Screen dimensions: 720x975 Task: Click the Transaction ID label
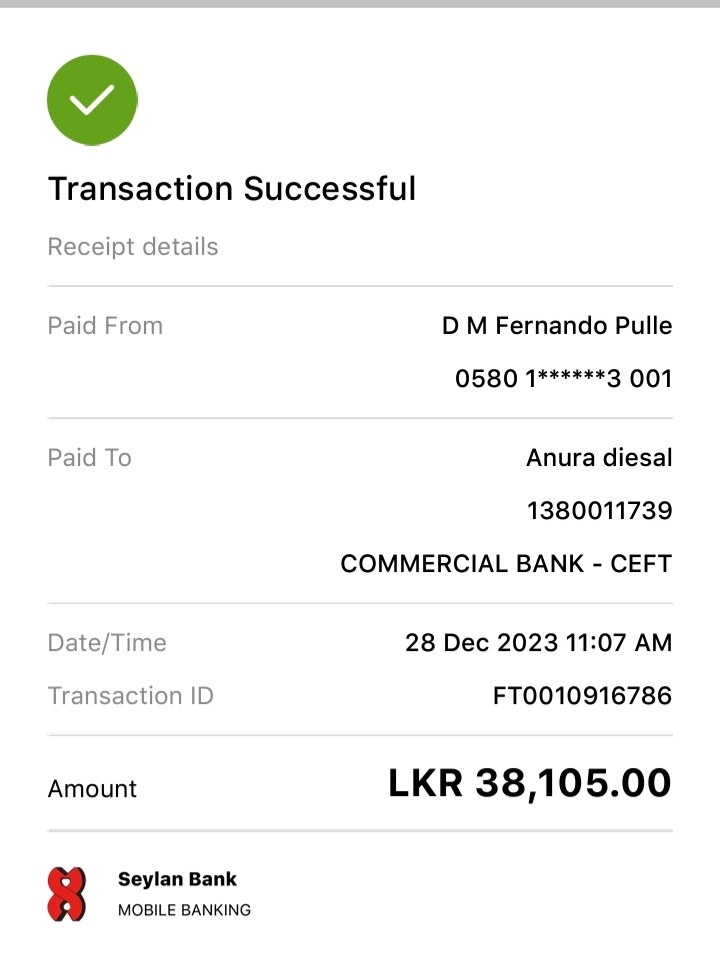[131, 696]
